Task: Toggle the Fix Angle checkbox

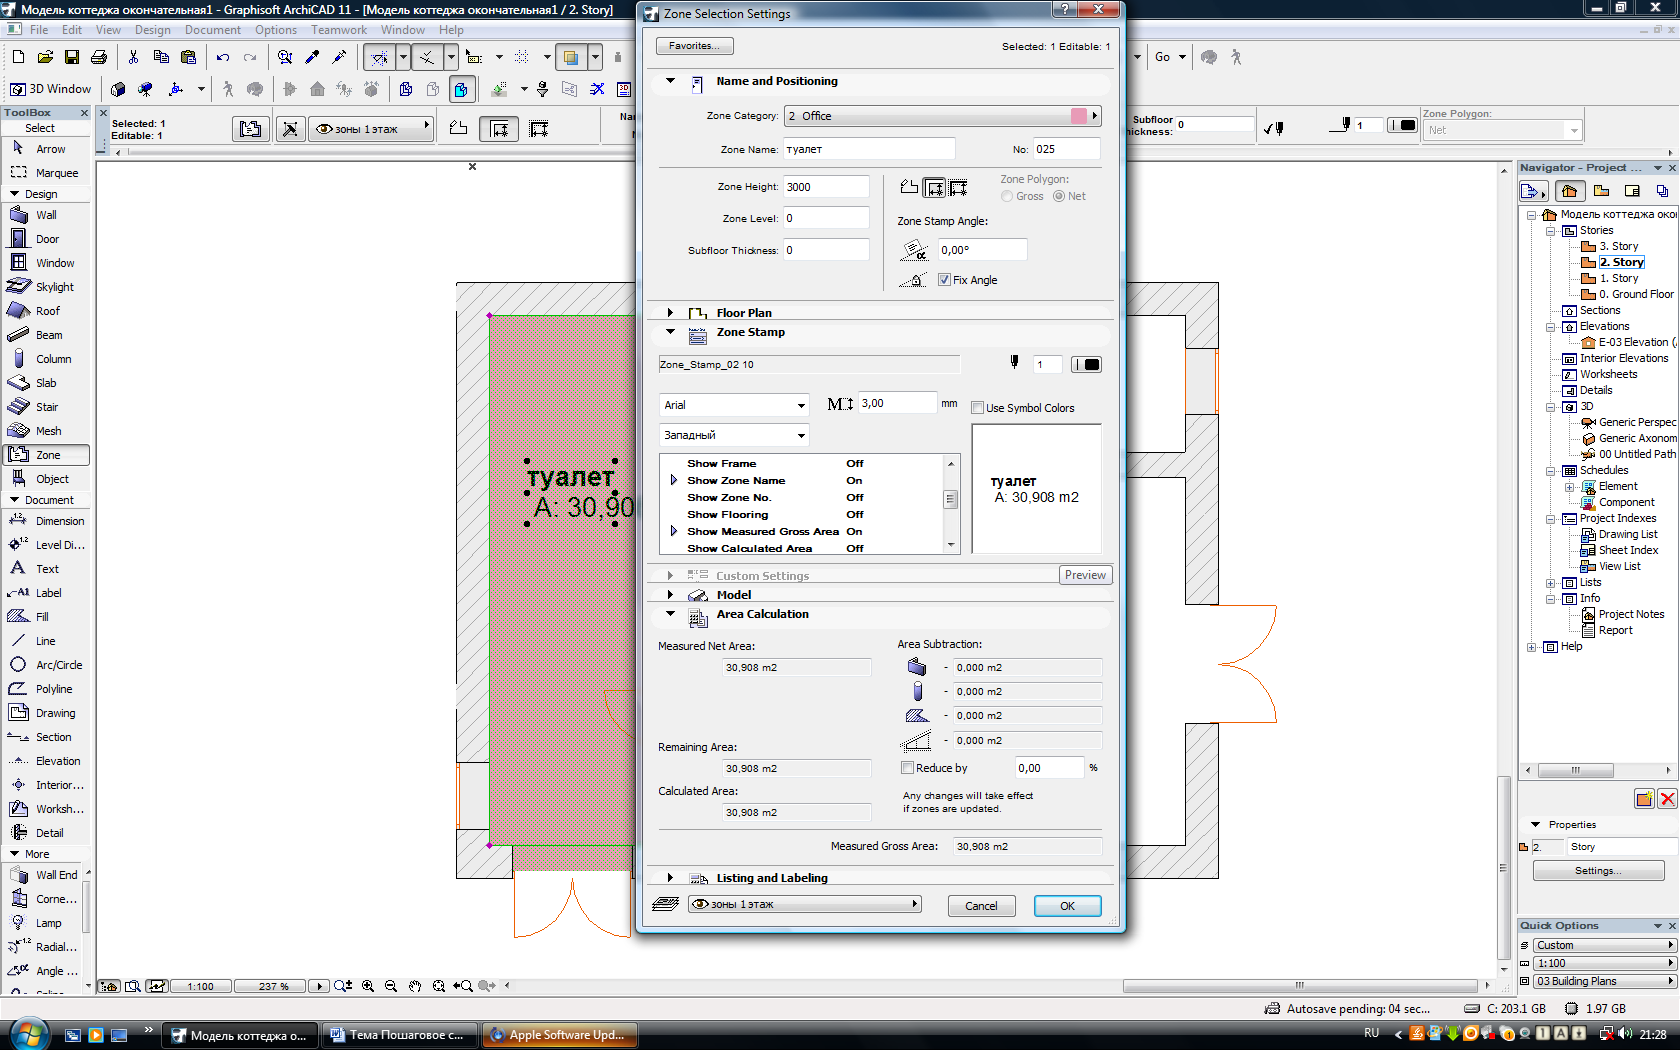Action: [x=944, y=280]
